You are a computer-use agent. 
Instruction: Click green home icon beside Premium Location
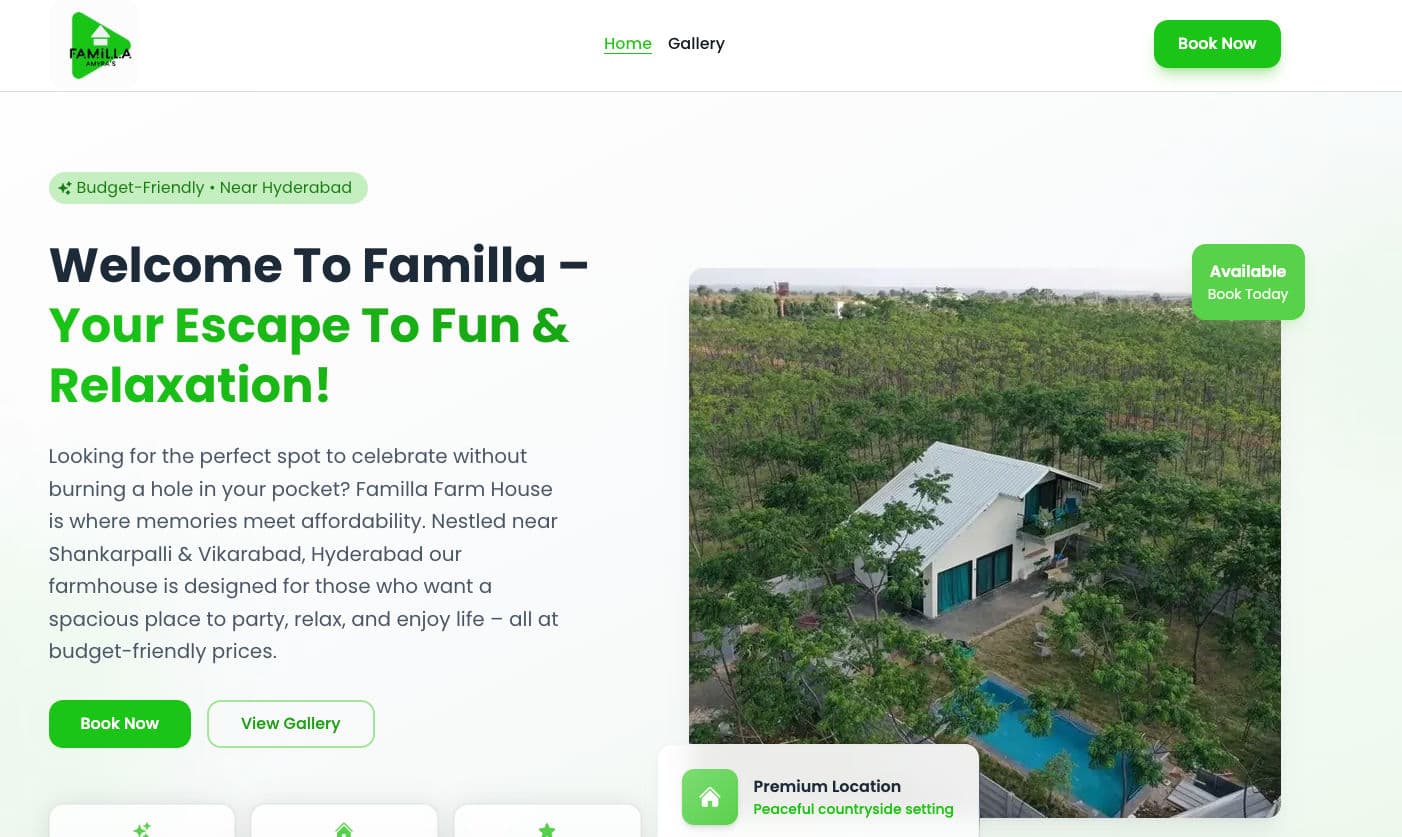point(710,797)
